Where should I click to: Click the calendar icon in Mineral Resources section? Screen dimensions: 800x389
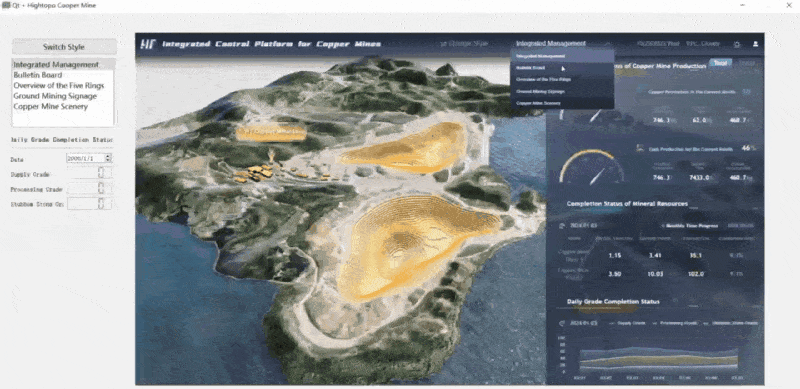pyautogui.click(x=561, y=225)
